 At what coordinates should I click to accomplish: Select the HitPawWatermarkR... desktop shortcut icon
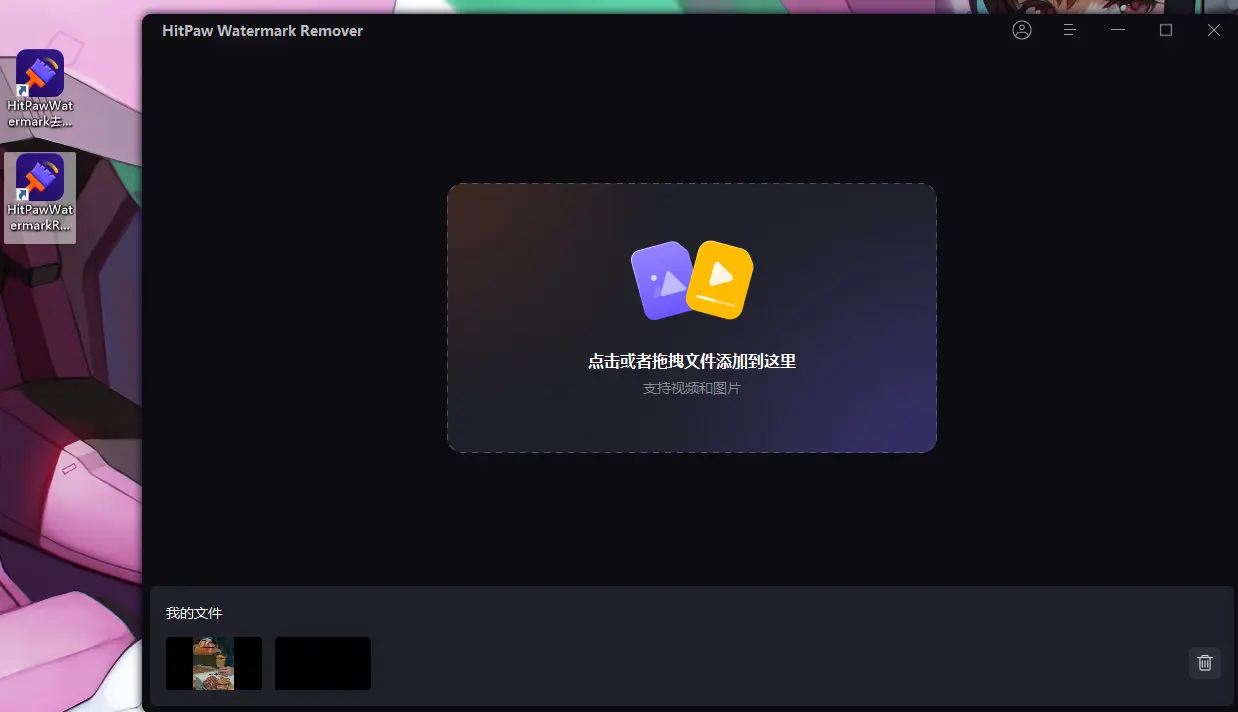tap(40, 178)
